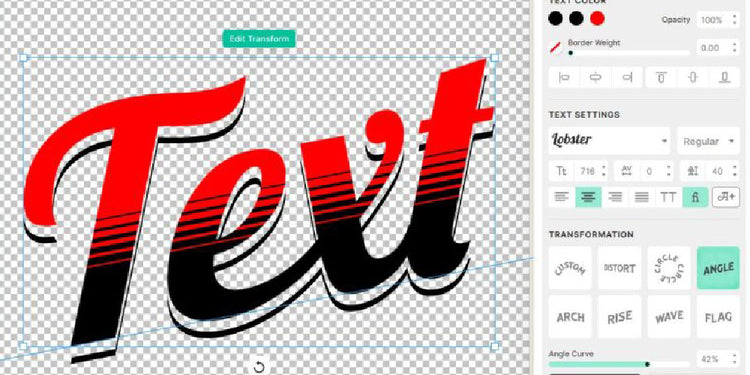
Task: Toggle the ligatures fi option
Action: coord(695,197)
